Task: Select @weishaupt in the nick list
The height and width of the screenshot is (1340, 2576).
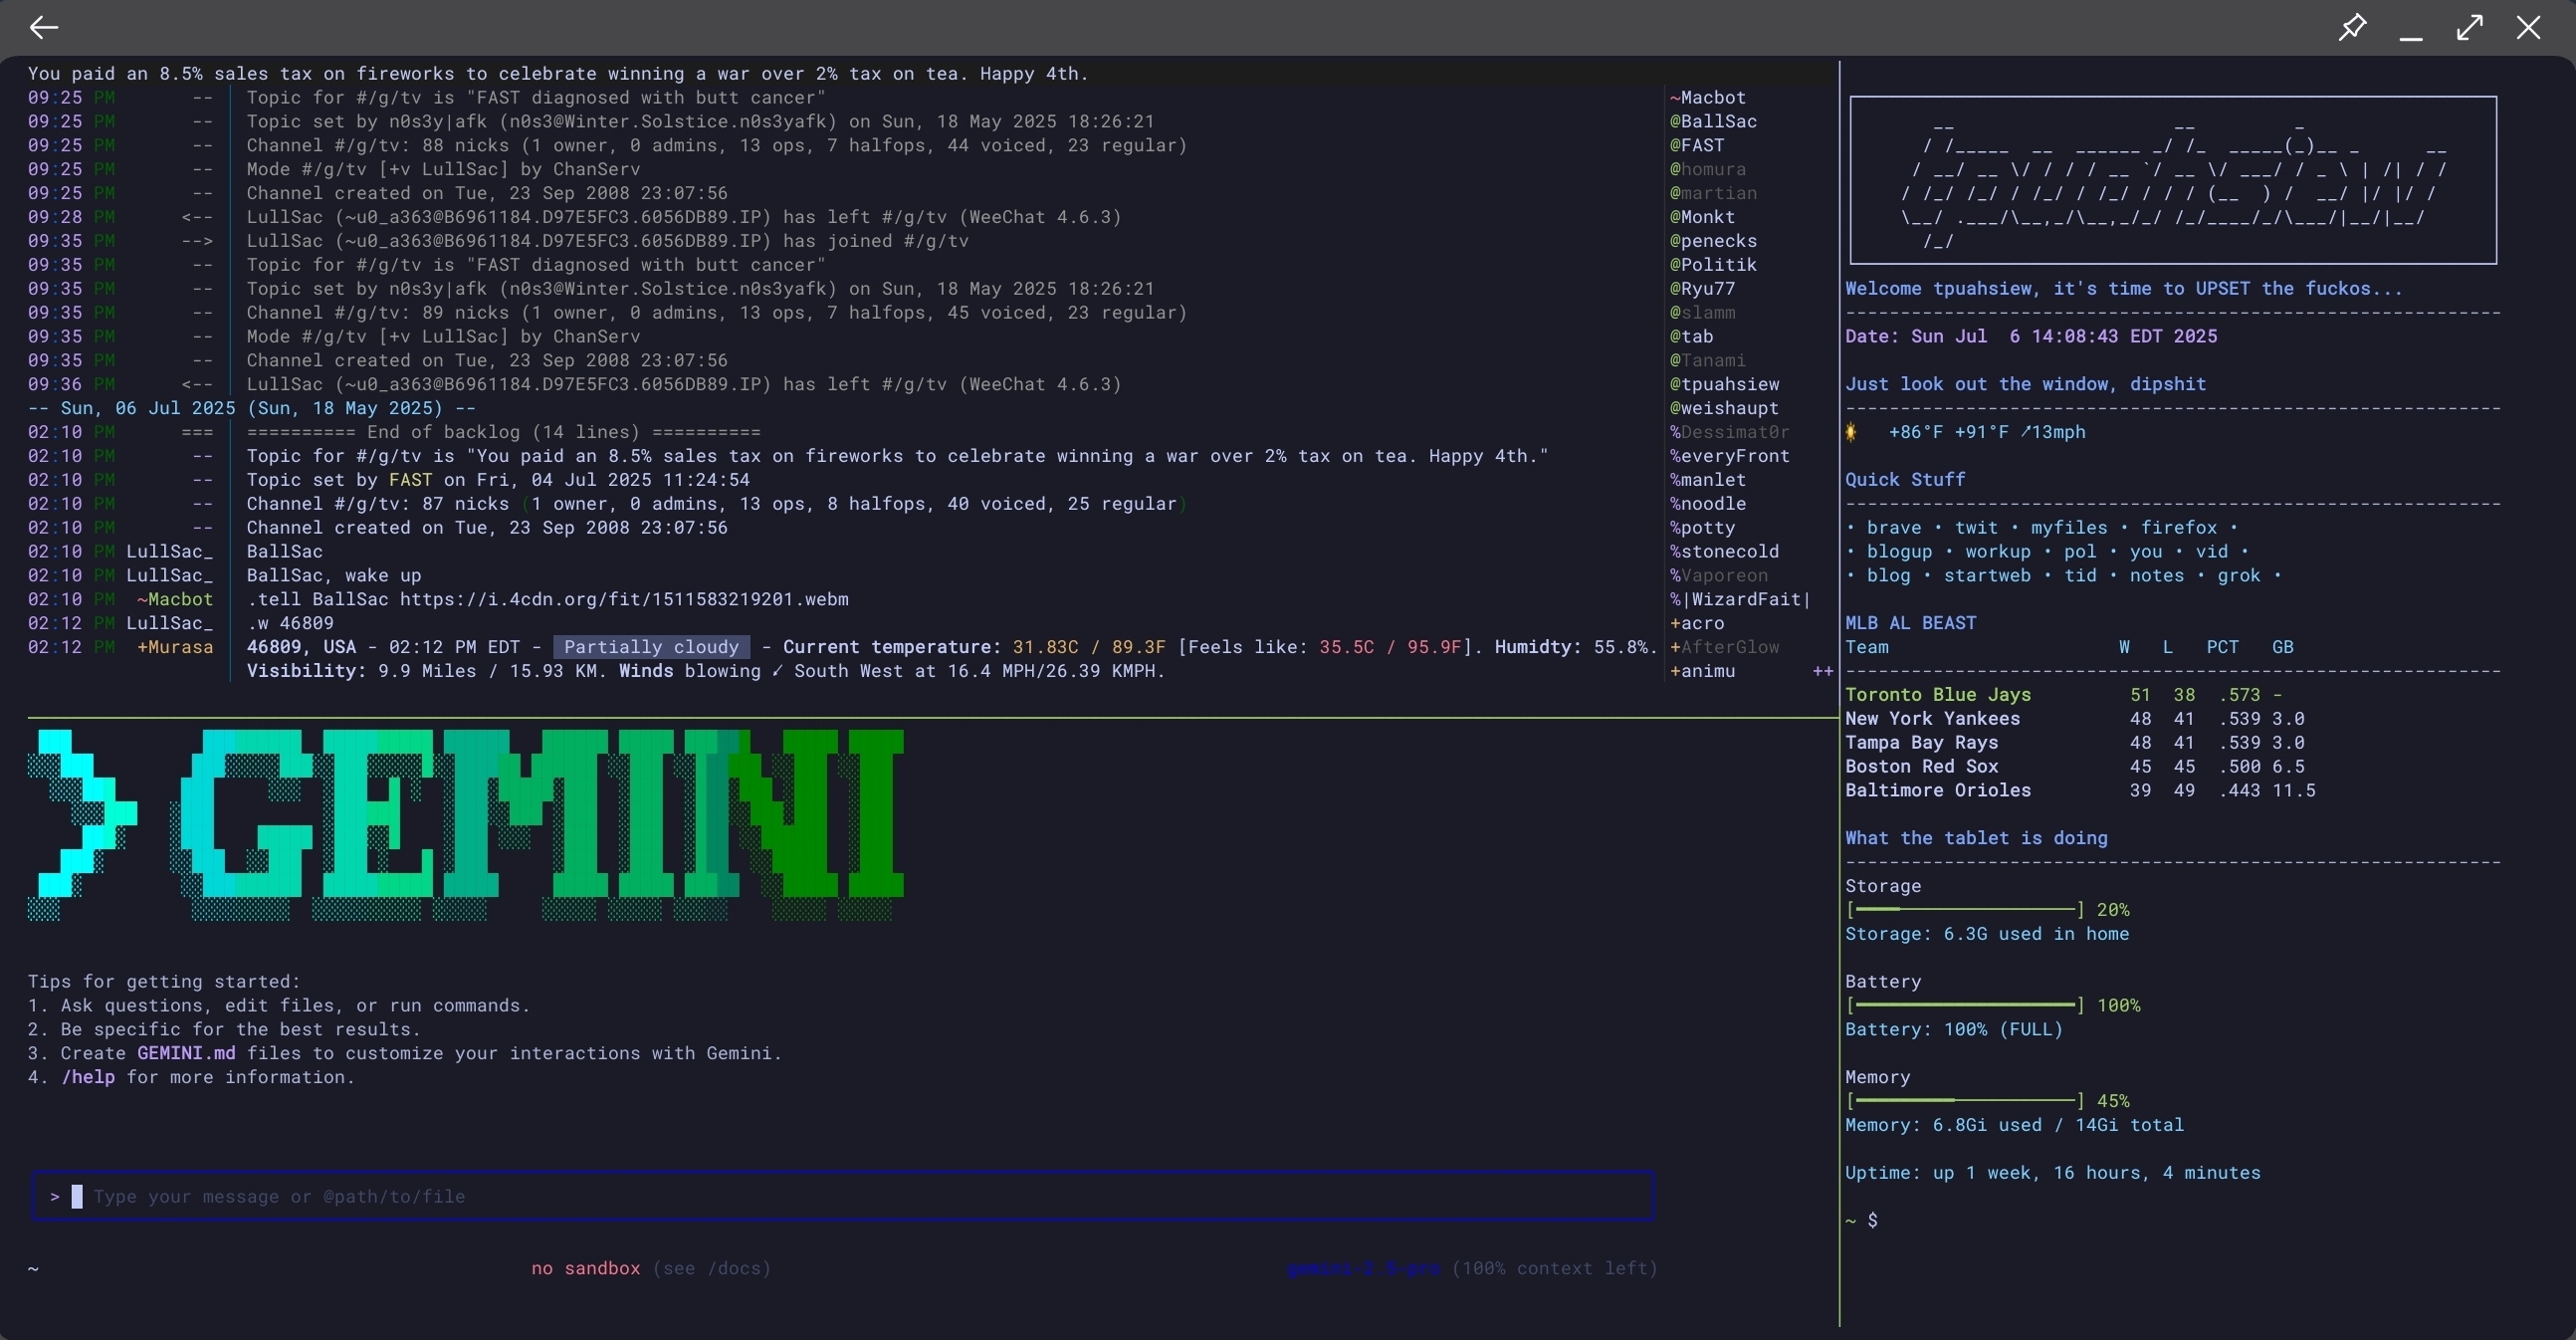Action: coord(1724,409)
